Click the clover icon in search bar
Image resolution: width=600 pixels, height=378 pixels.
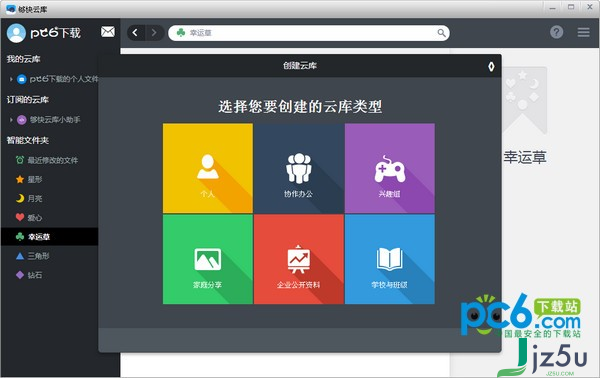181,33
